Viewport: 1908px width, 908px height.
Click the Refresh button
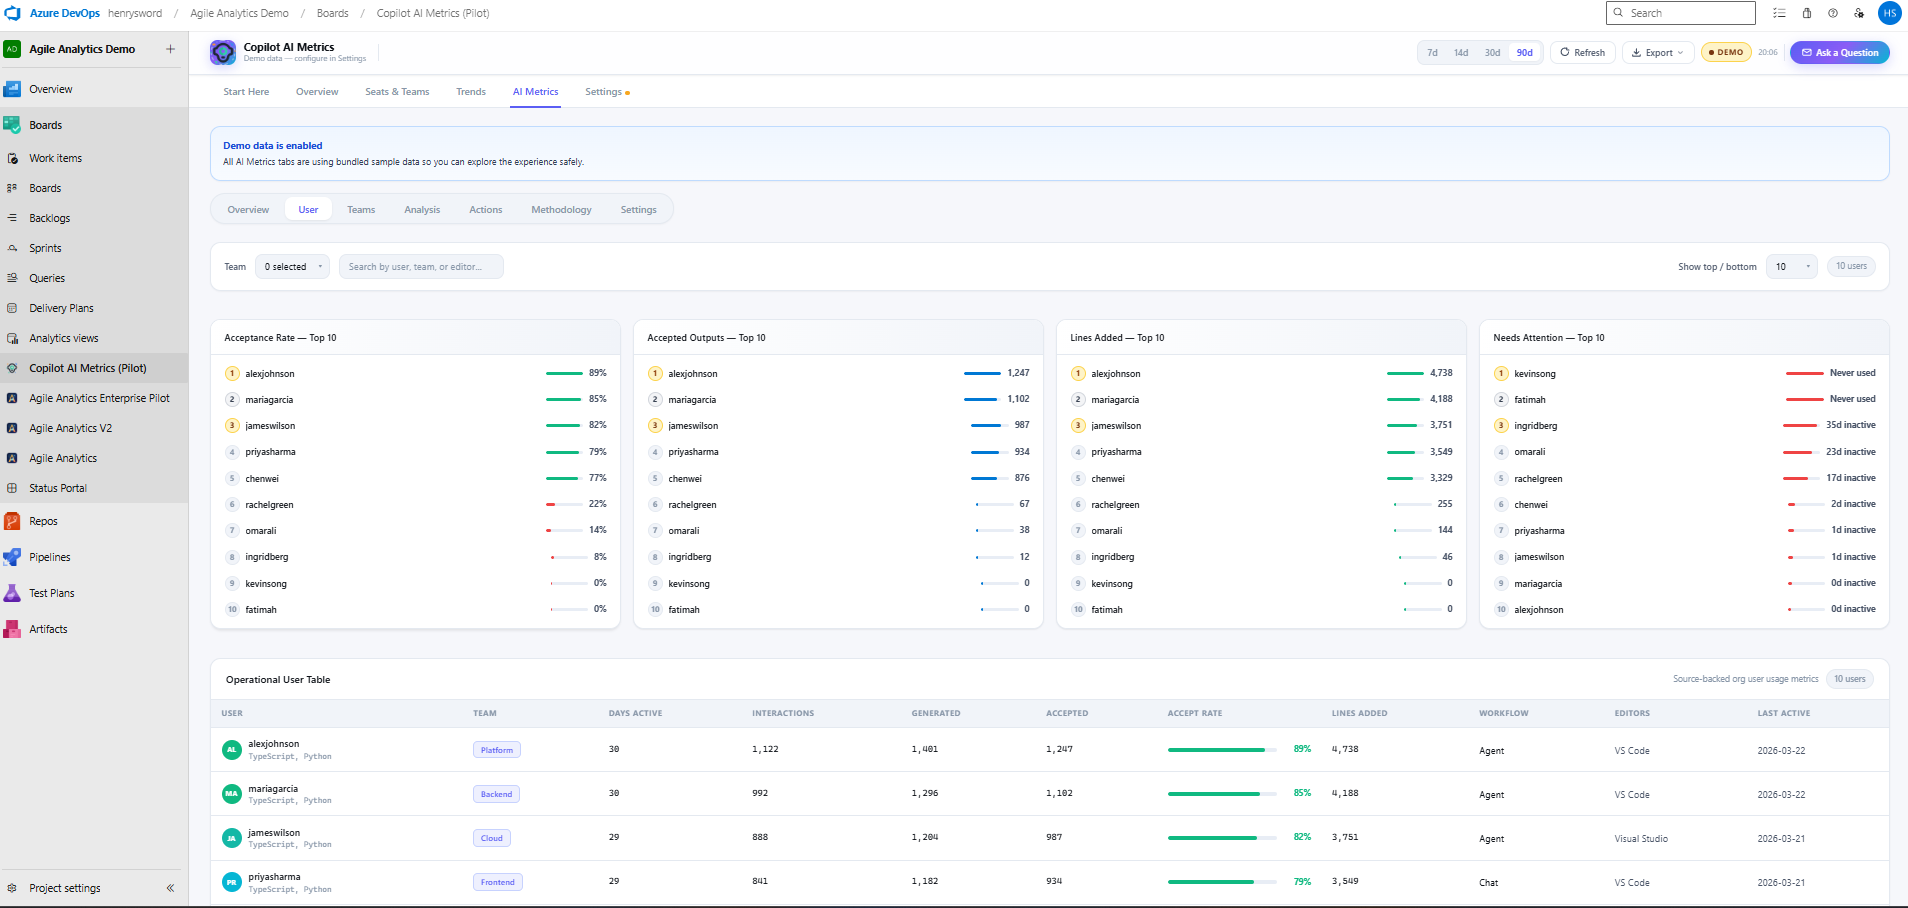1582,52
